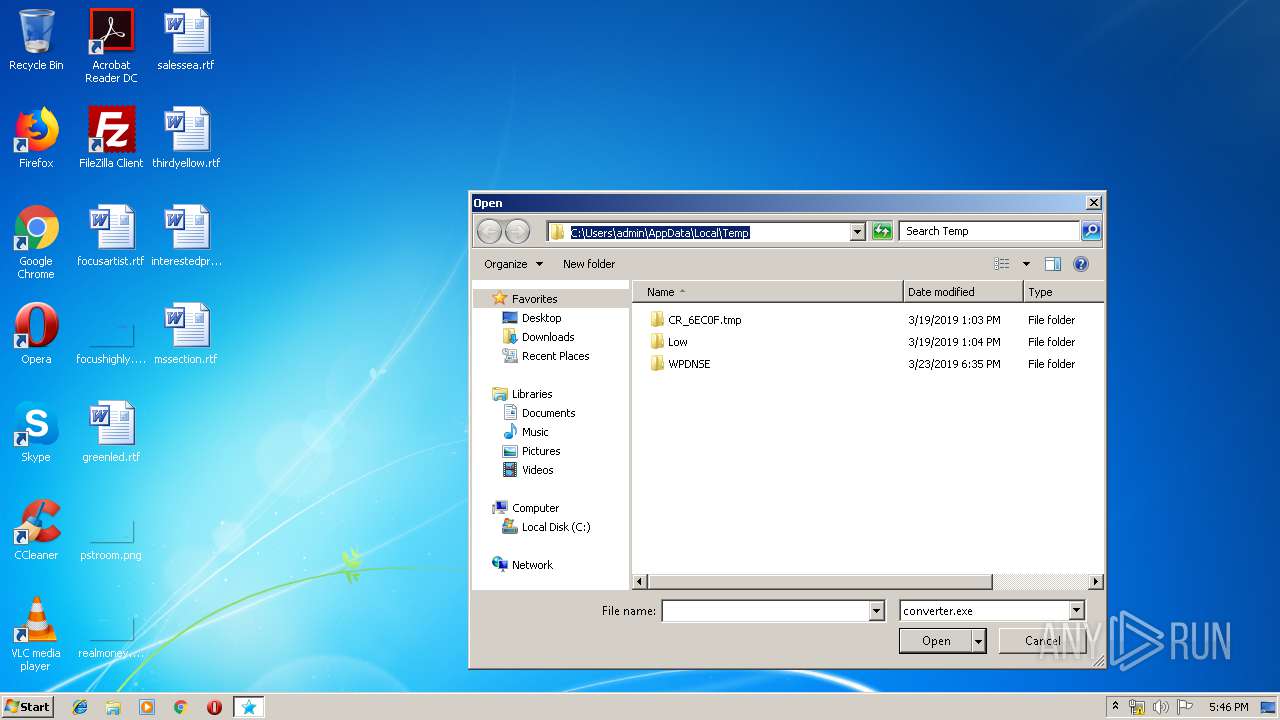Open Chrome from the taskbar

[181, 707]
